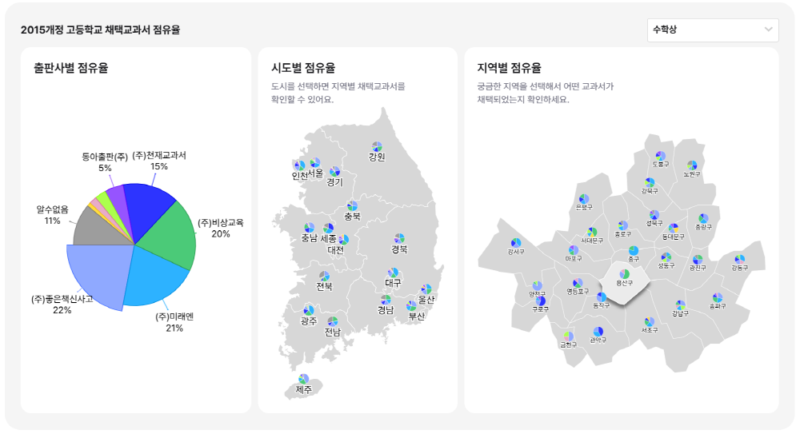Click the gray 알수없음 pie slice
Image resolution: width=800 pixels, height=434 pixels.
pos(94,228)
